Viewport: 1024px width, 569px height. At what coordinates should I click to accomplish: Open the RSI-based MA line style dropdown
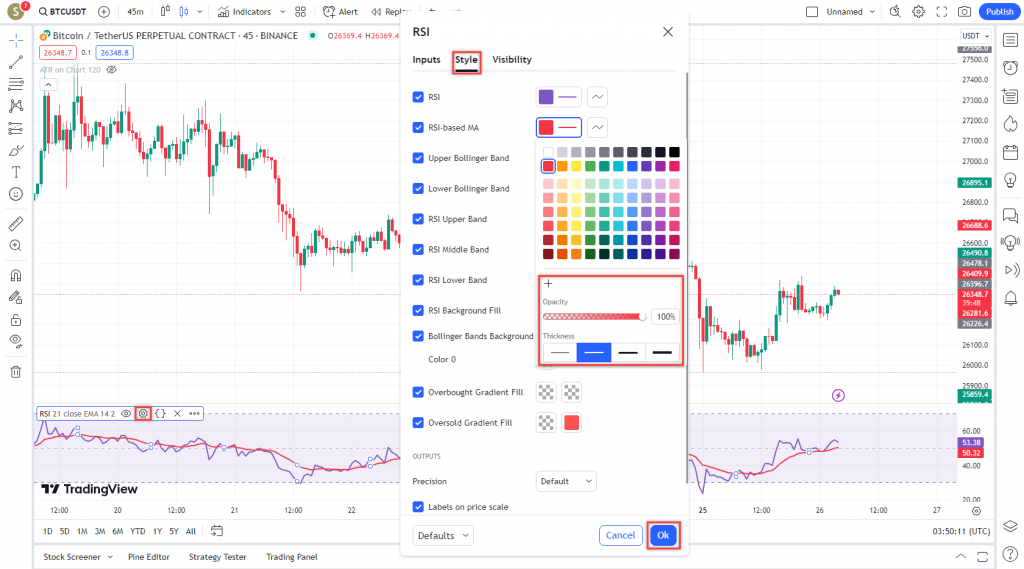[x=597, y=127]
